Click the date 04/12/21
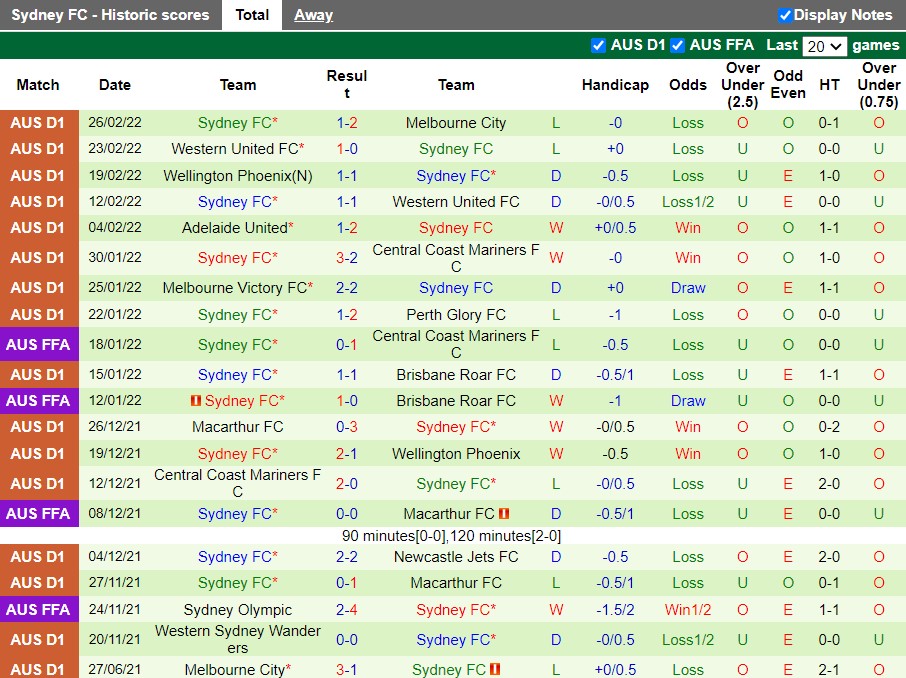Viewport: 906px width, 678px height. [x=114, y=557]
